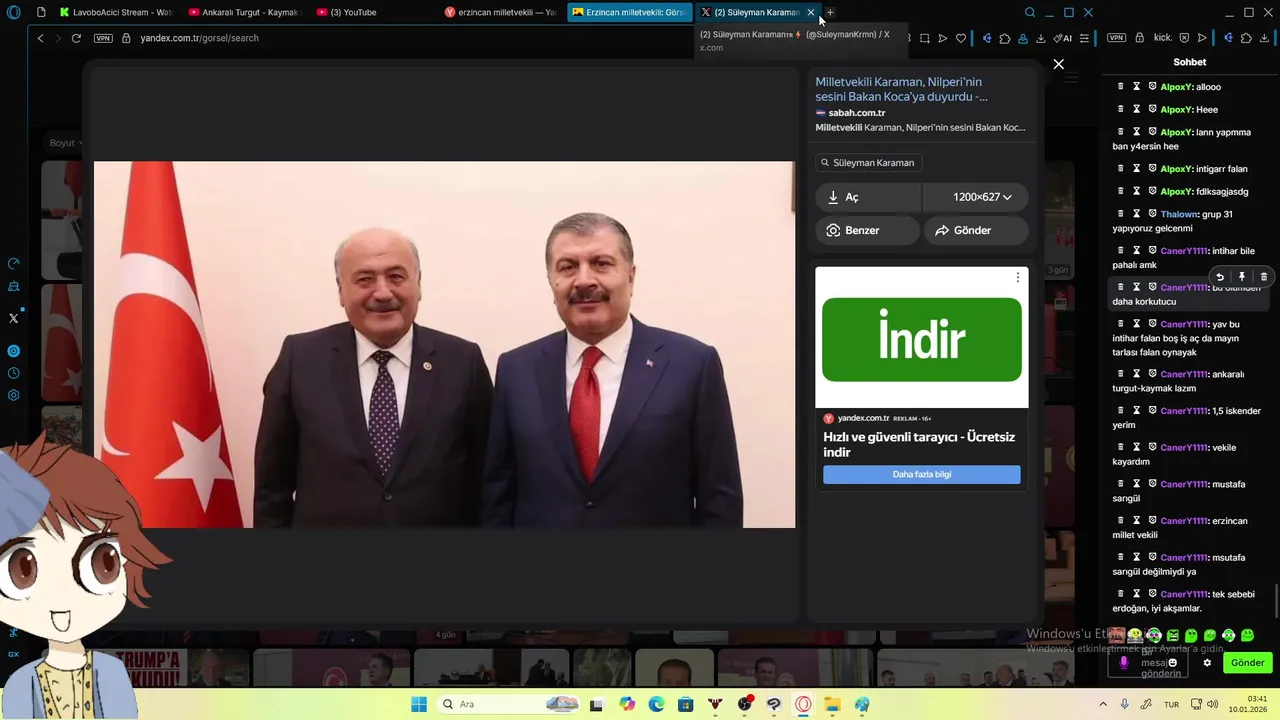The height and width of the screenshot is (720, 1280).
Task: Open a new browser tab
Action: point(831,12)
